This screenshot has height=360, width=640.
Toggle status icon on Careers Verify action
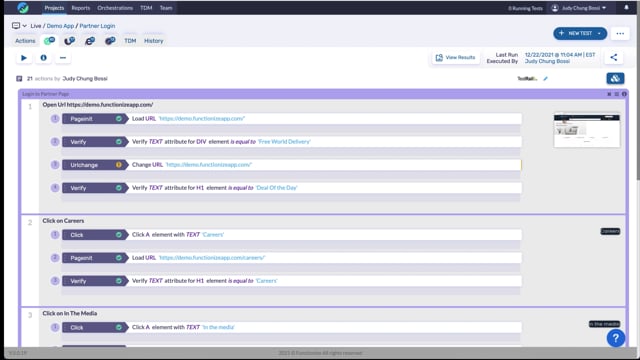coord(119,281)
